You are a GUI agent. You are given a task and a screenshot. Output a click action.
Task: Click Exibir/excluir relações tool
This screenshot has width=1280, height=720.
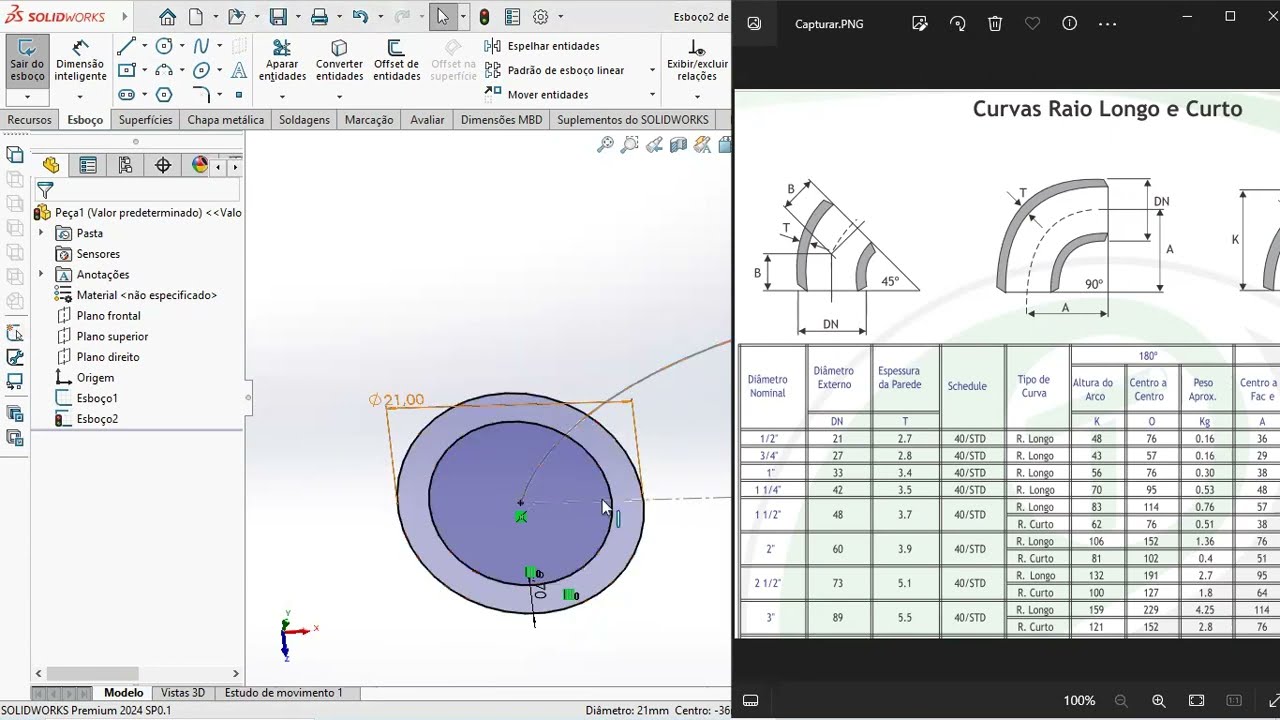tap(697, 61)
